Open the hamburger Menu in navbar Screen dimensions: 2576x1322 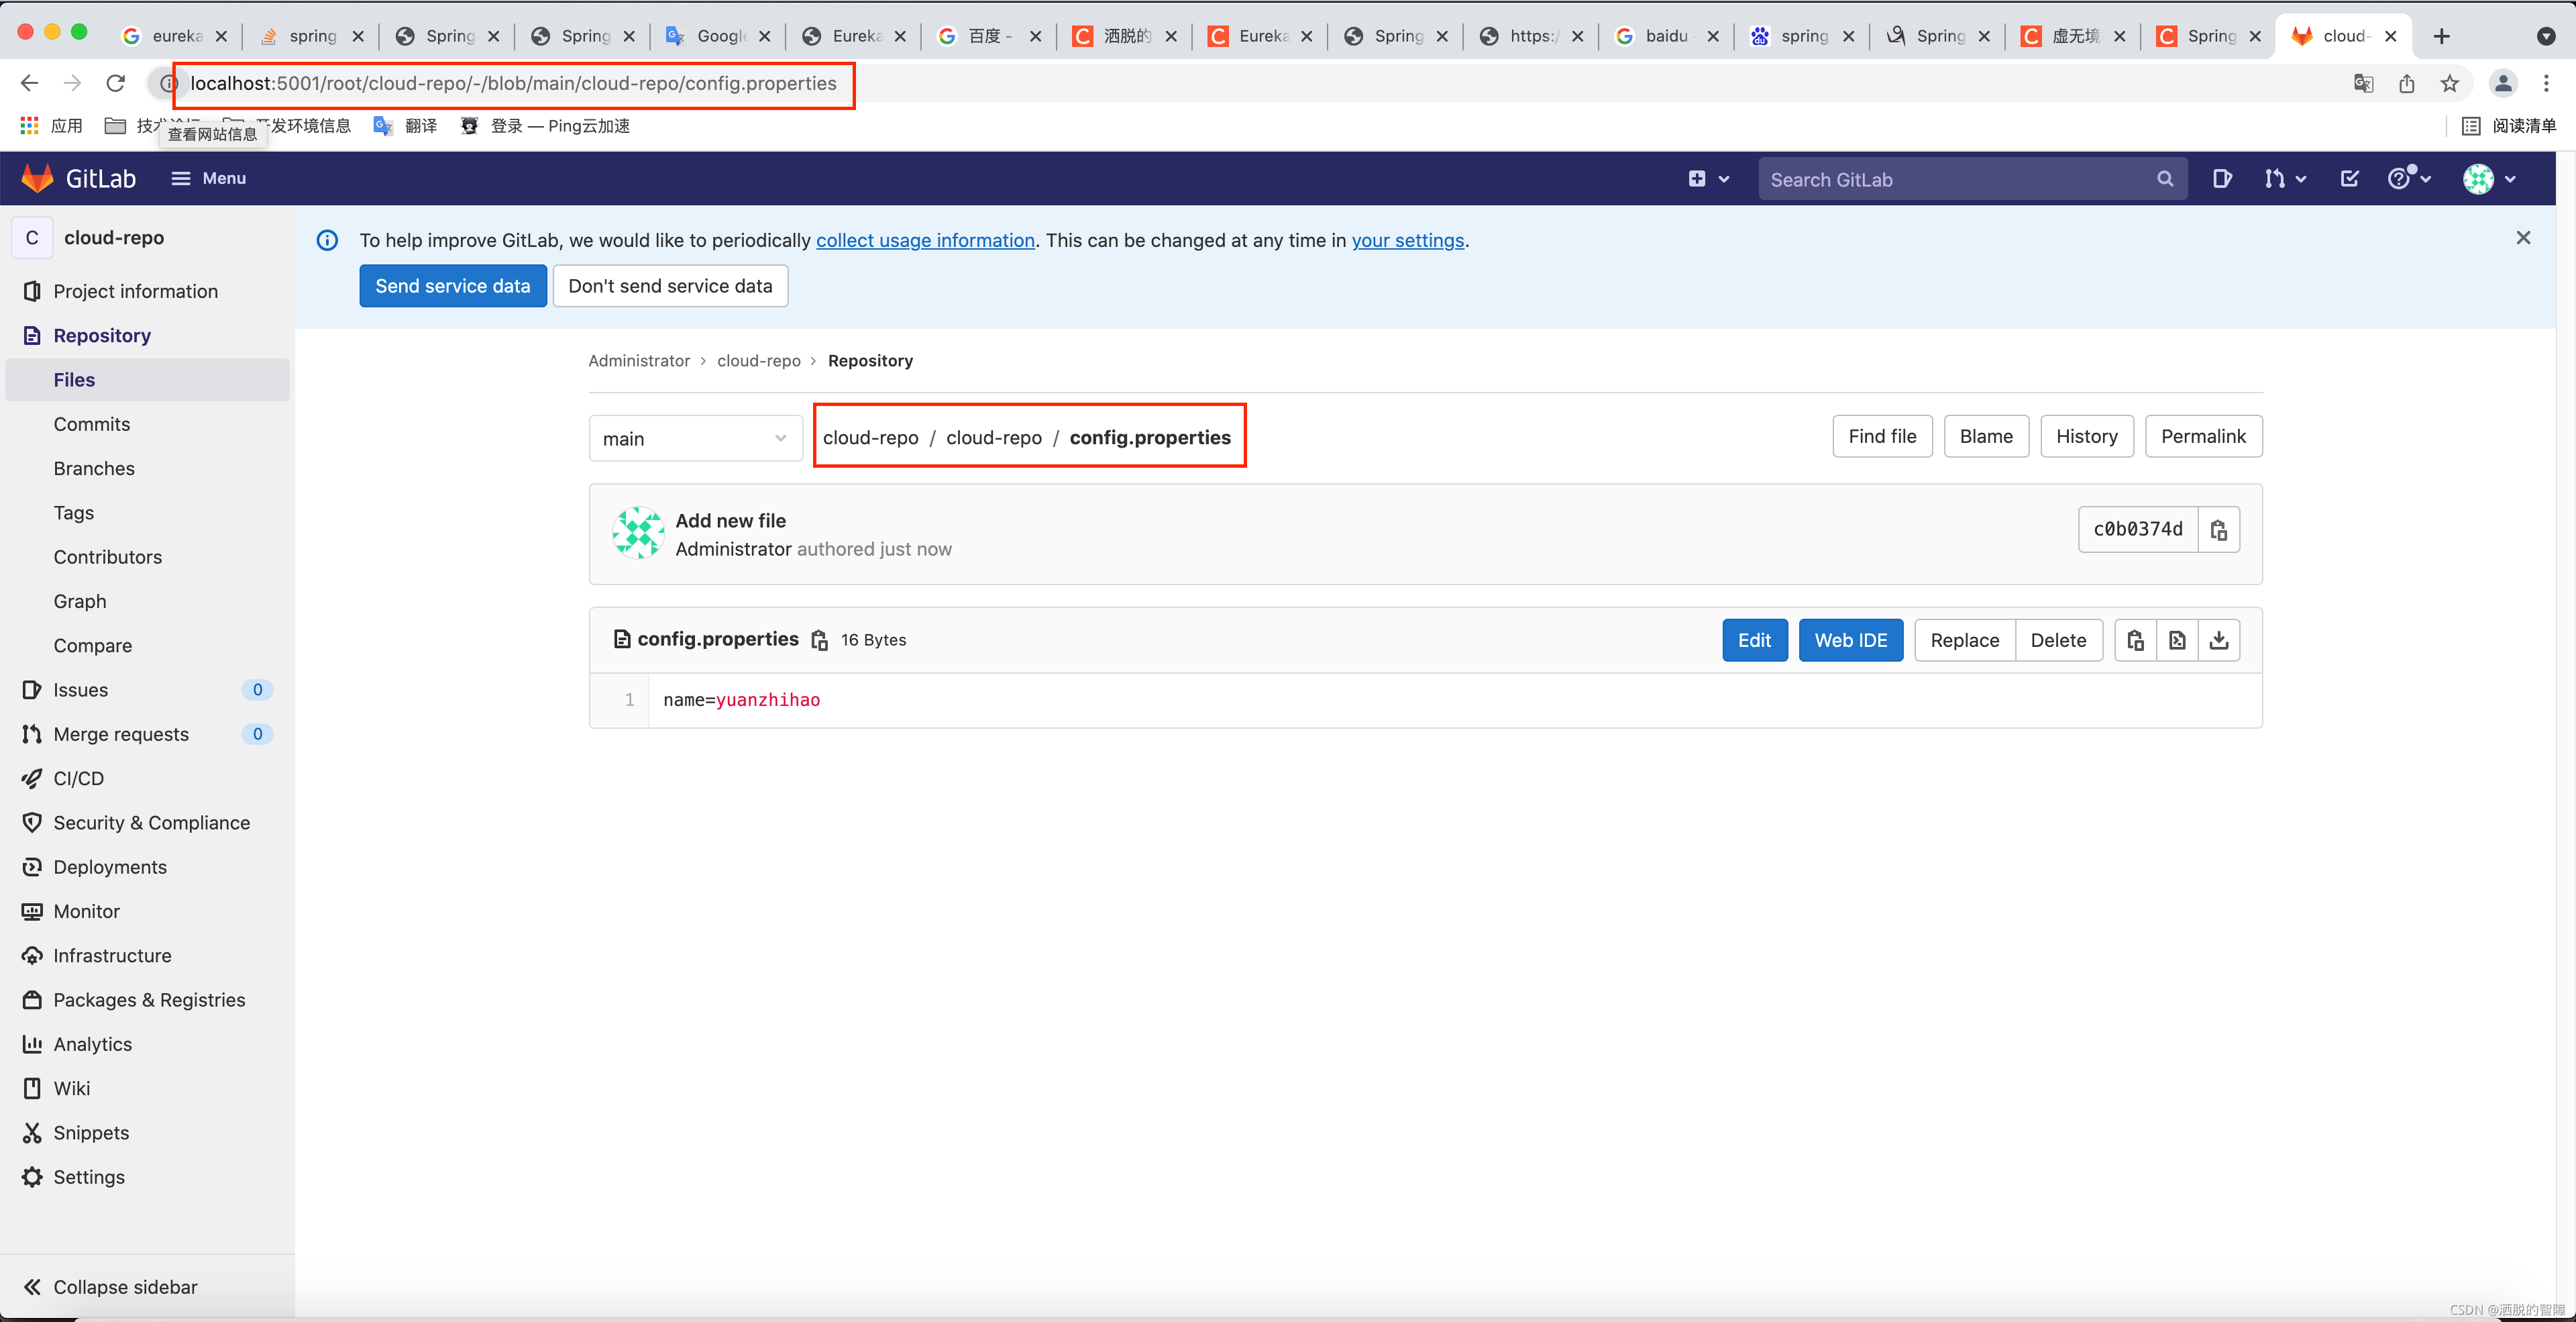click(x=209, y=178)
